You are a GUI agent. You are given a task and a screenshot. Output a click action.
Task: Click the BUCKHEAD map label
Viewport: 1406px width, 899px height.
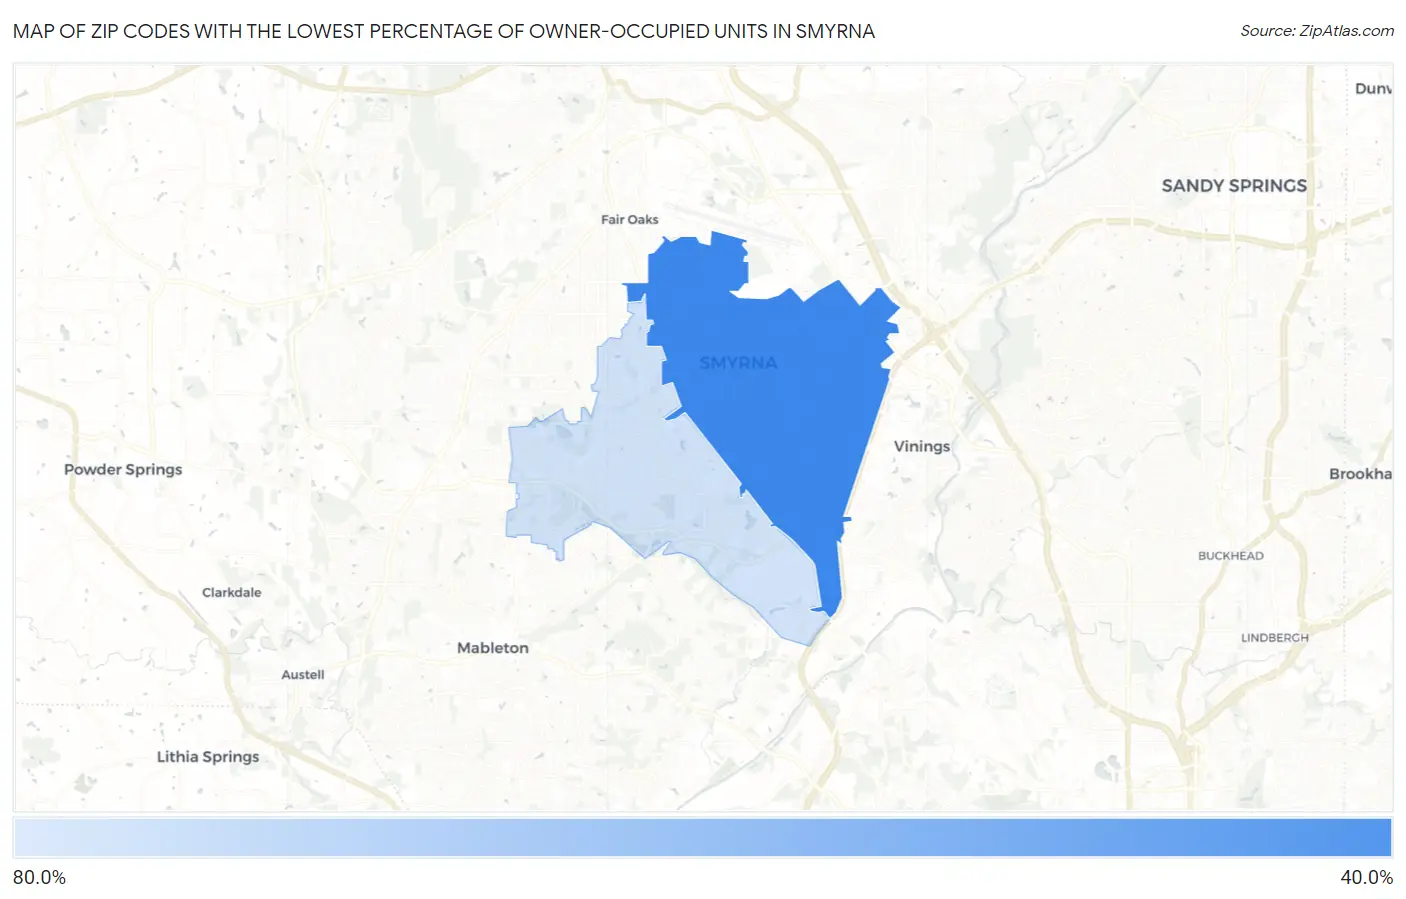click(1231, 556)
